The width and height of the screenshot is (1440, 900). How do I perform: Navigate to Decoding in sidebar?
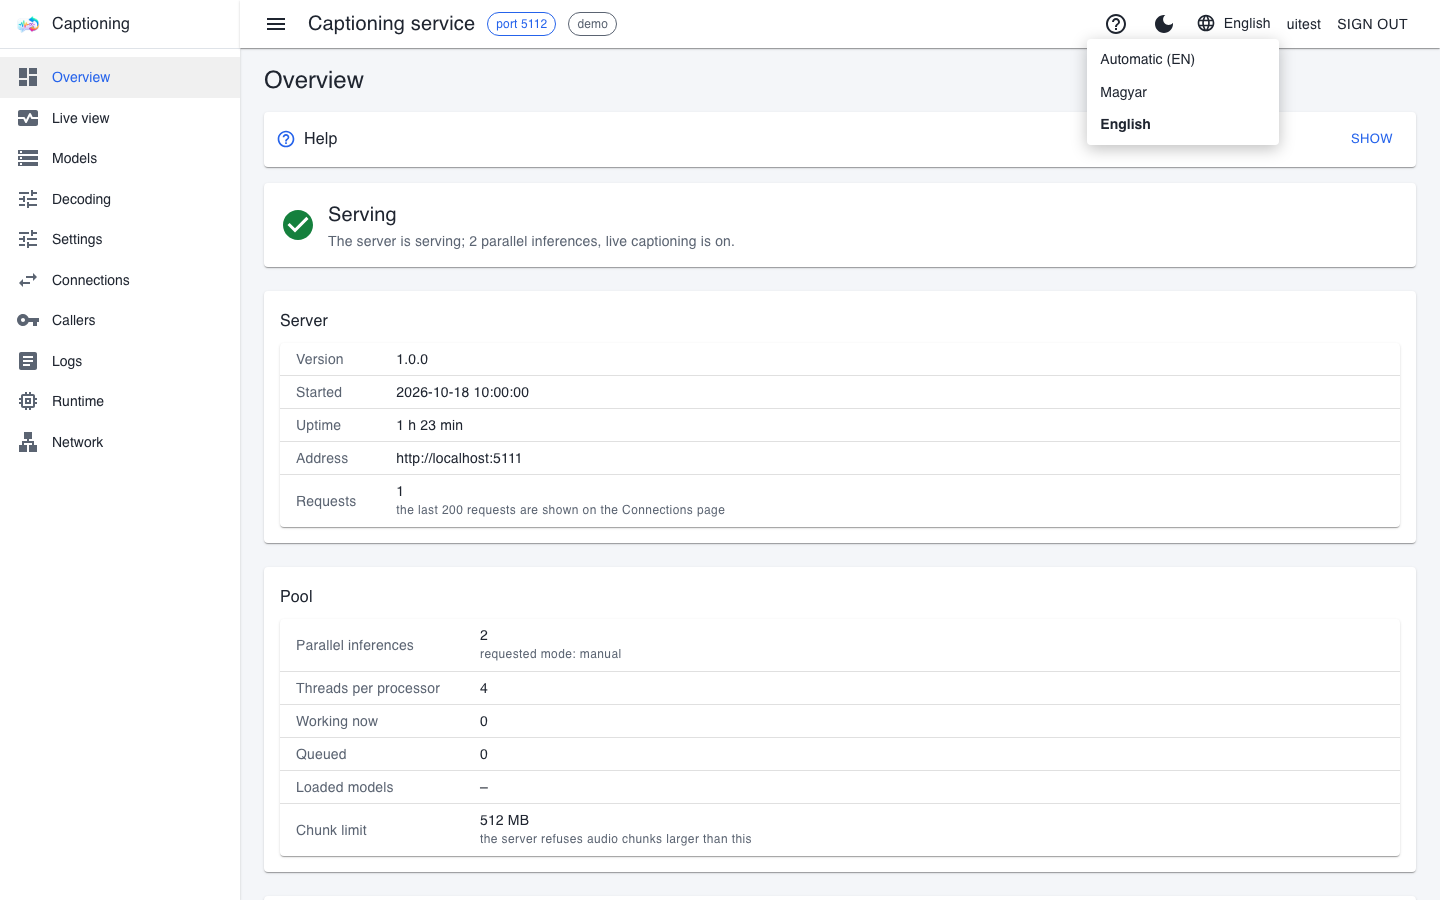pyautogui.click(x=120, y=199)
